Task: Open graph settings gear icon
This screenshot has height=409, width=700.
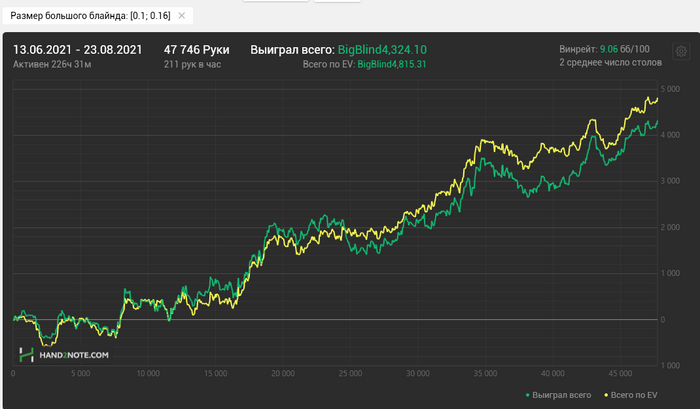Action: tap(681, 52)
